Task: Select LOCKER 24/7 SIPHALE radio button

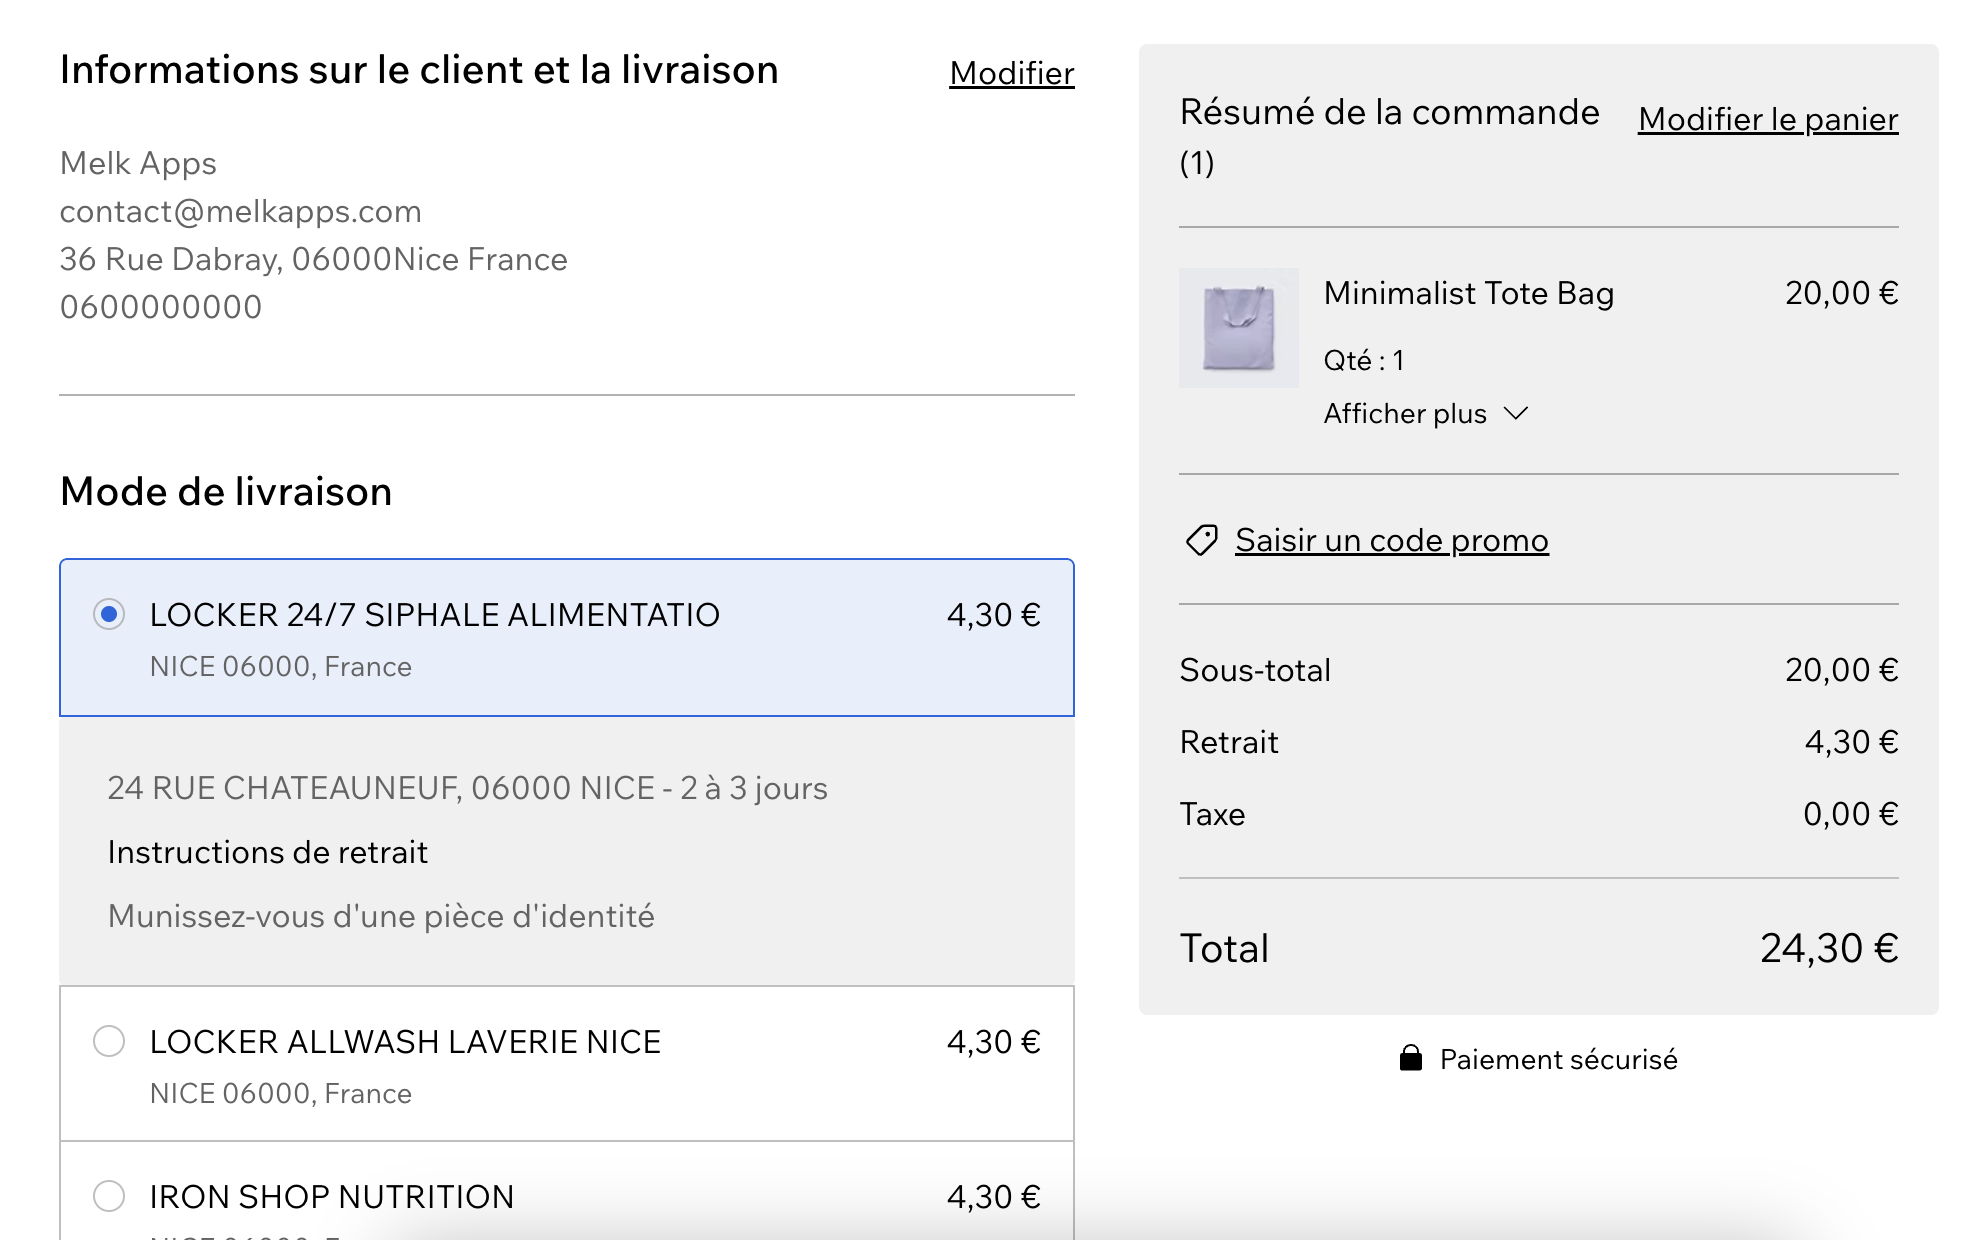Action: pyautogui.click(x=109, y=614)
